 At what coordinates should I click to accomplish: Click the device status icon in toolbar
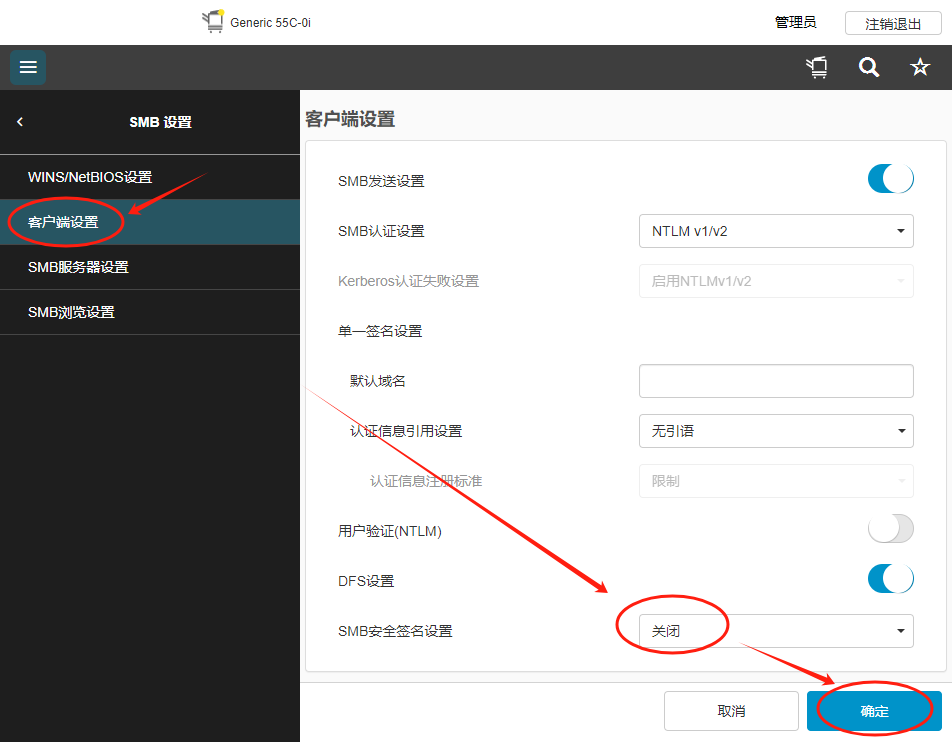(x=817, y=67)
